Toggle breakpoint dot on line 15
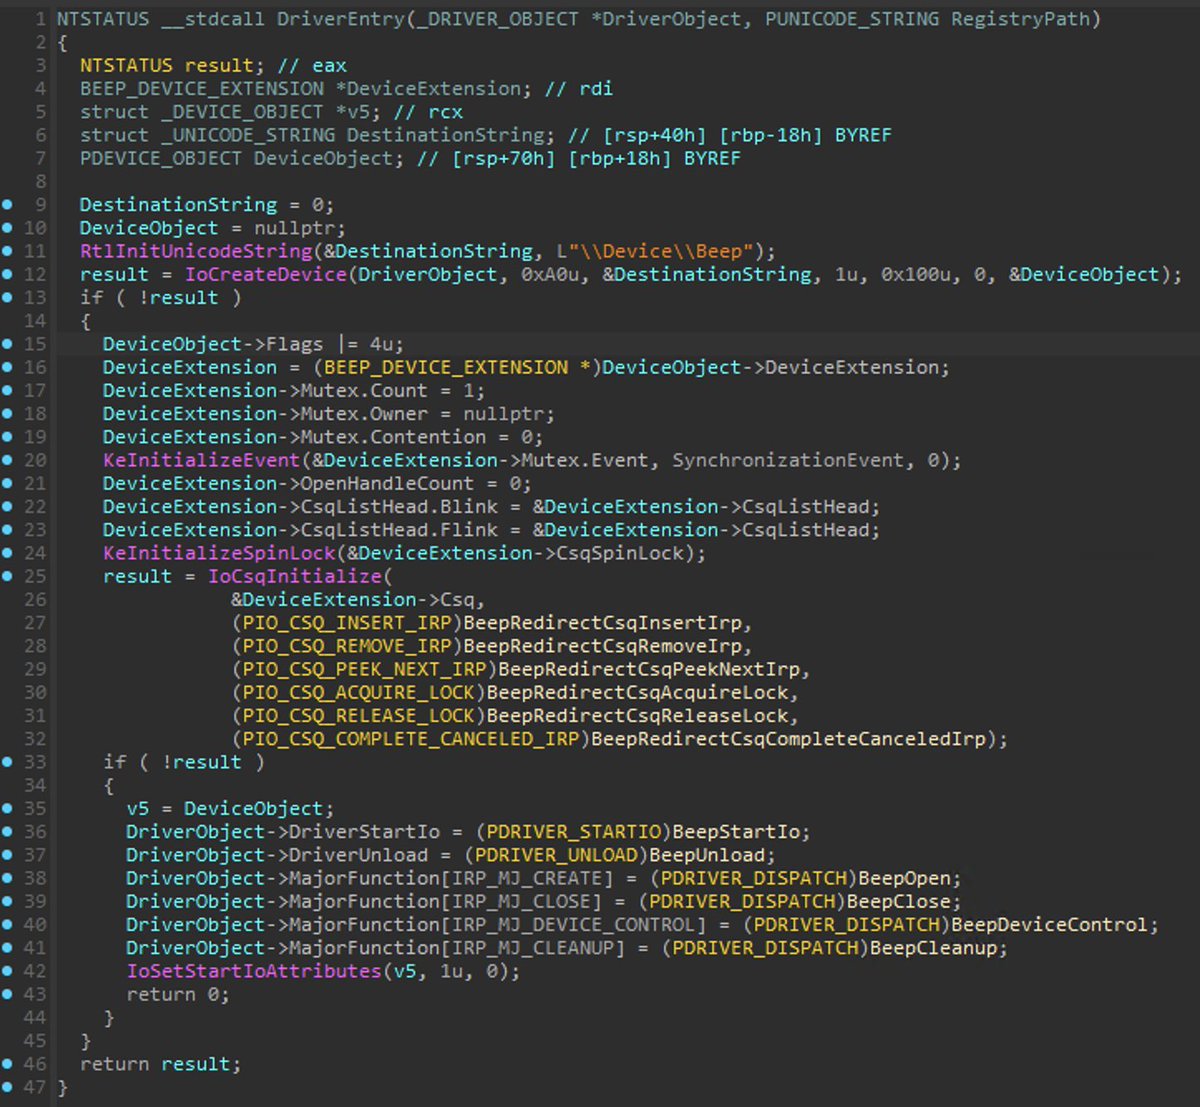This screenshot has height=1107, width=1200. (8, 344)
